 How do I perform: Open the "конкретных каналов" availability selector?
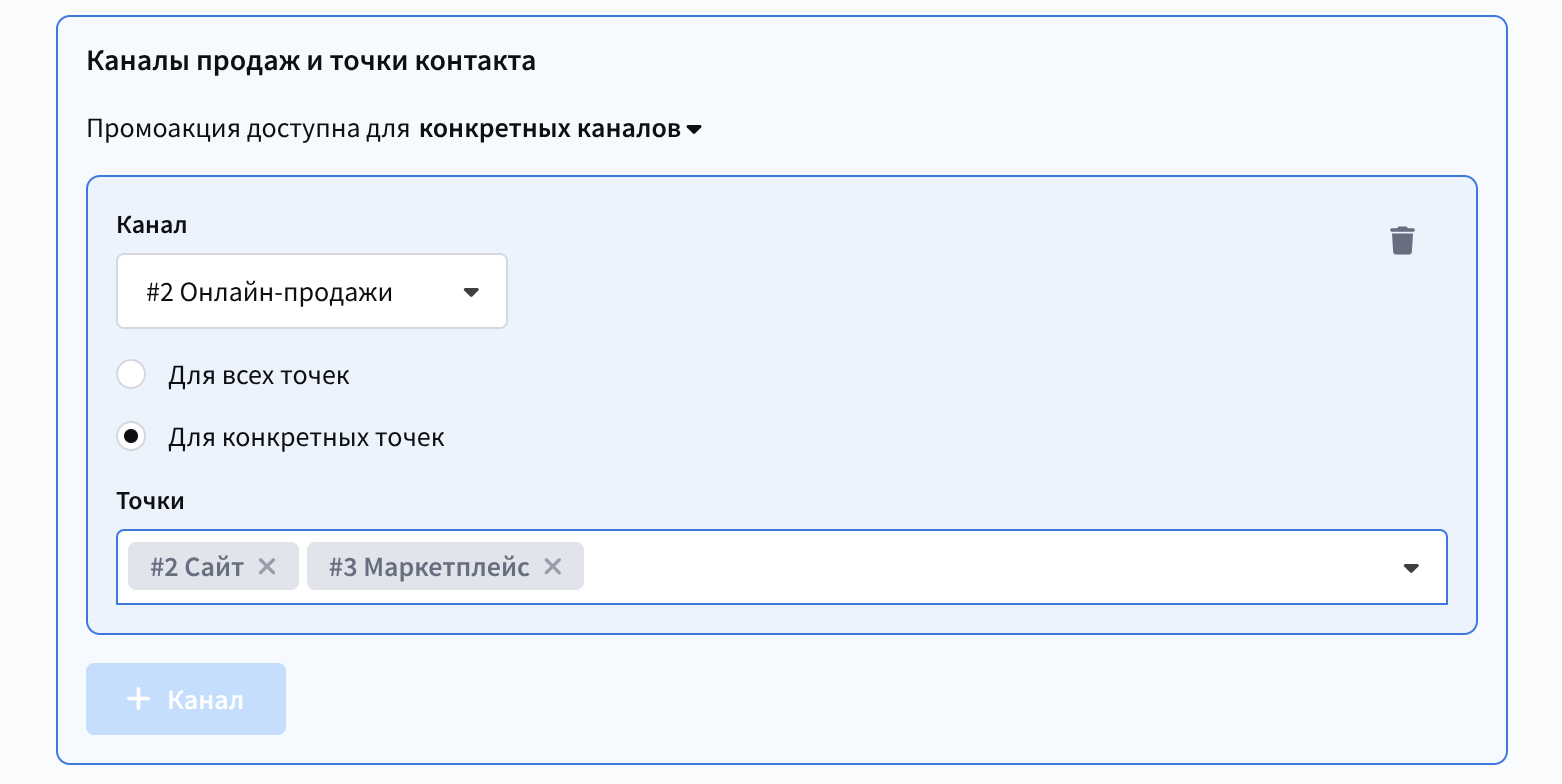point(550,129)
